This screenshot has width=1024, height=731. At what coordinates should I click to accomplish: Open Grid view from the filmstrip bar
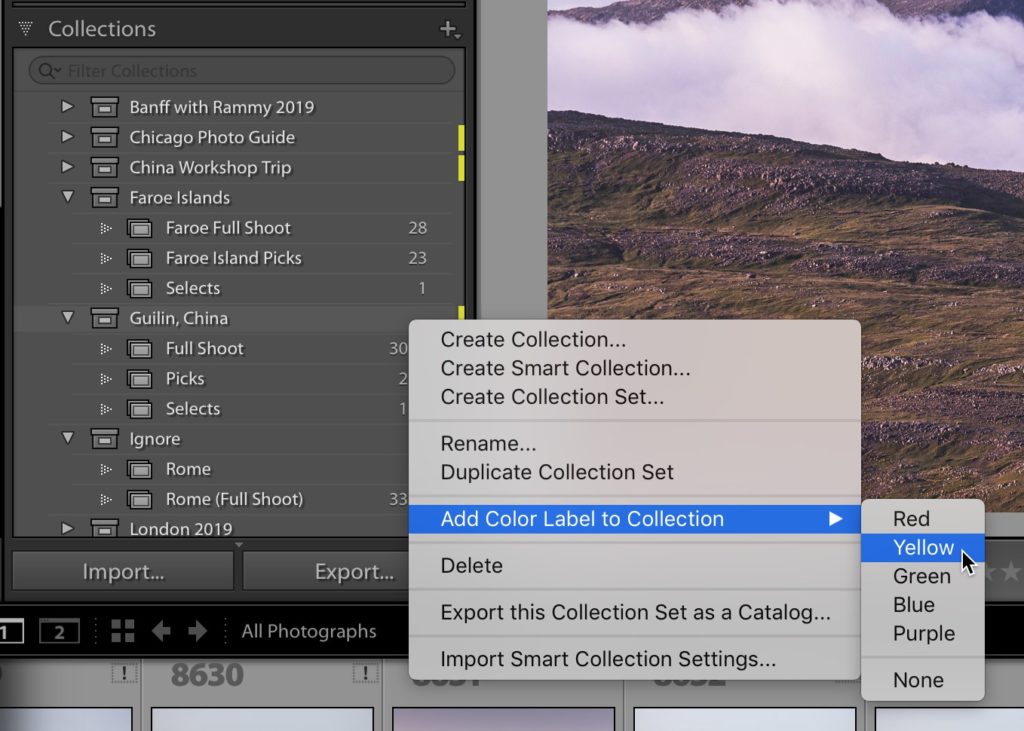(123, 631)
